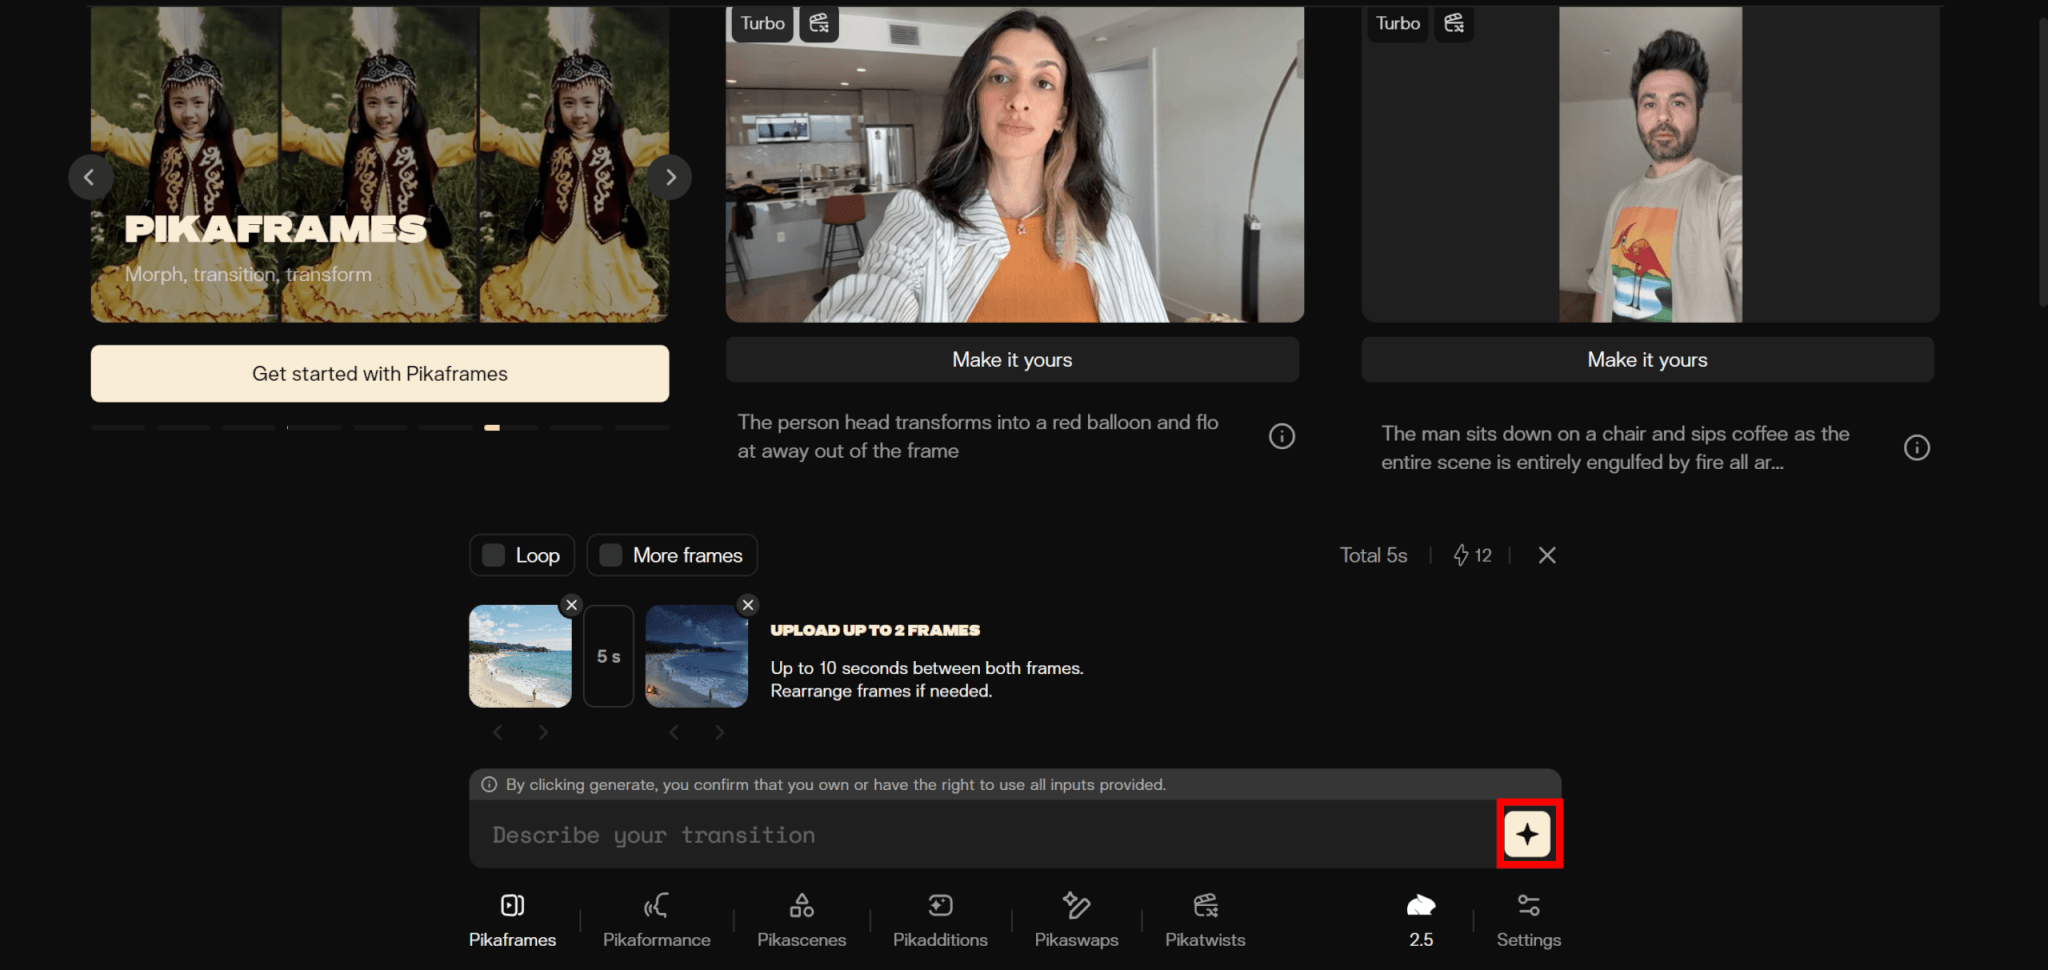Click the Describe your transition field

point(980,835)
